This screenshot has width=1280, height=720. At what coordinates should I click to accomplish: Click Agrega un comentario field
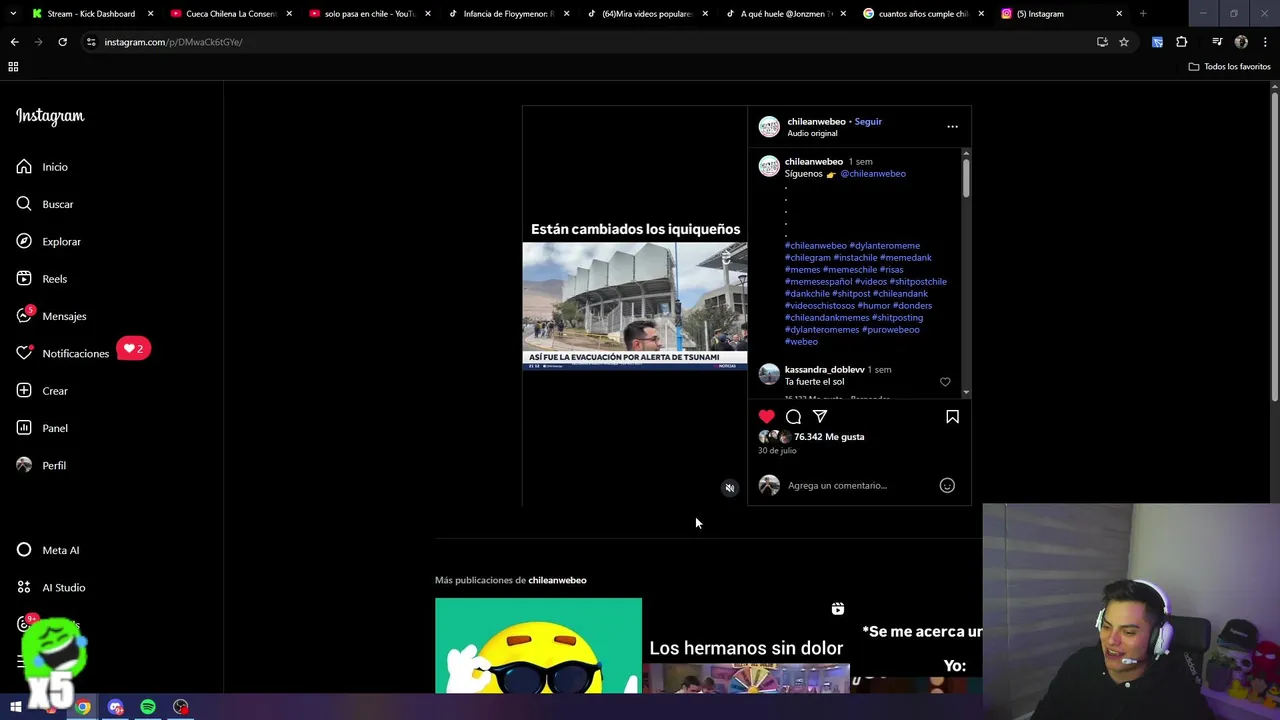[837, 485]
